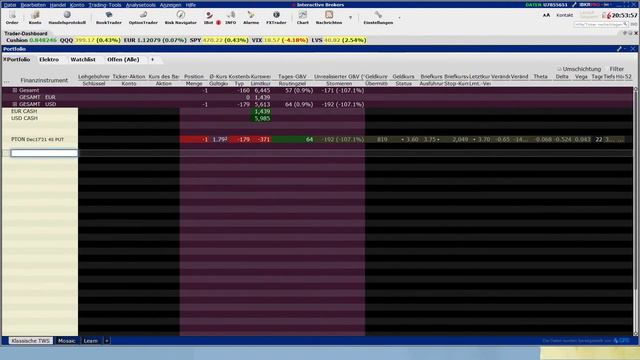Screen dimensions: 640x360
Task: Click the INFO toolbar icon
Action: tap(231, 18)
